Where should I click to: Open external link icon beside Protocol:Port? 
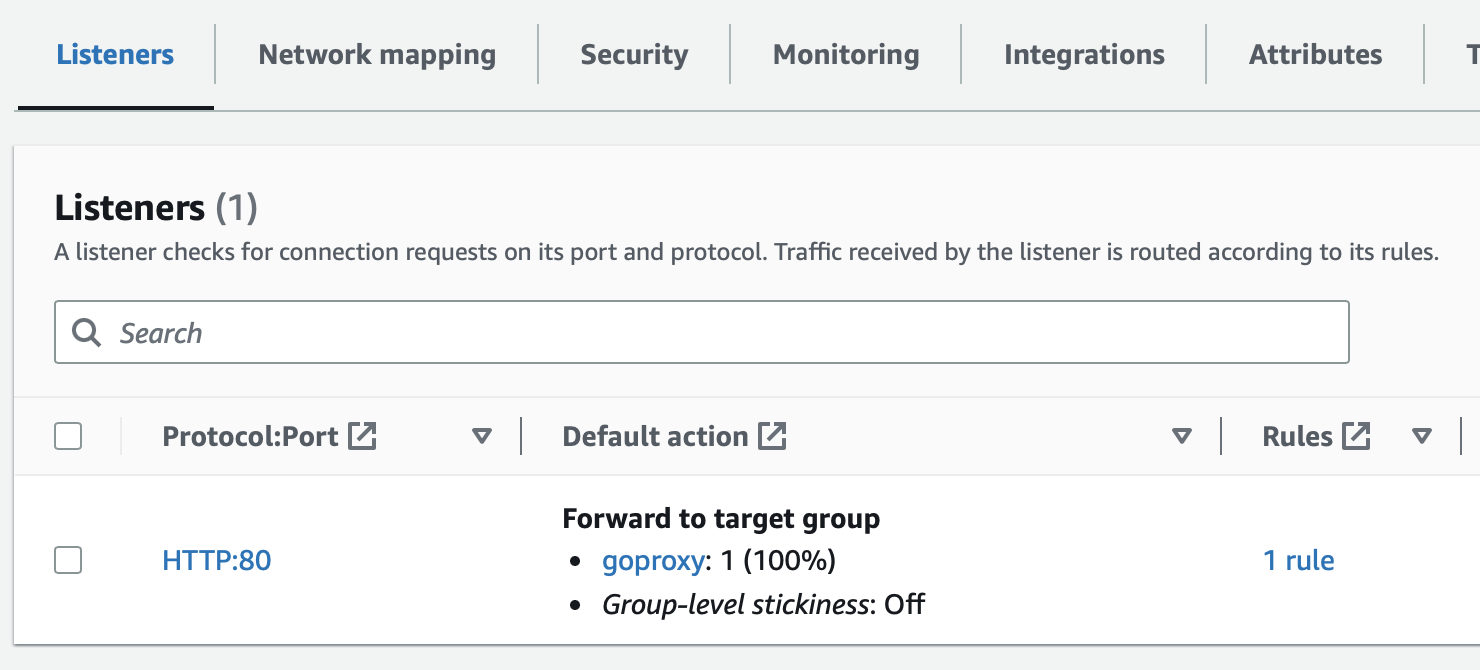[x=362, y=436]
